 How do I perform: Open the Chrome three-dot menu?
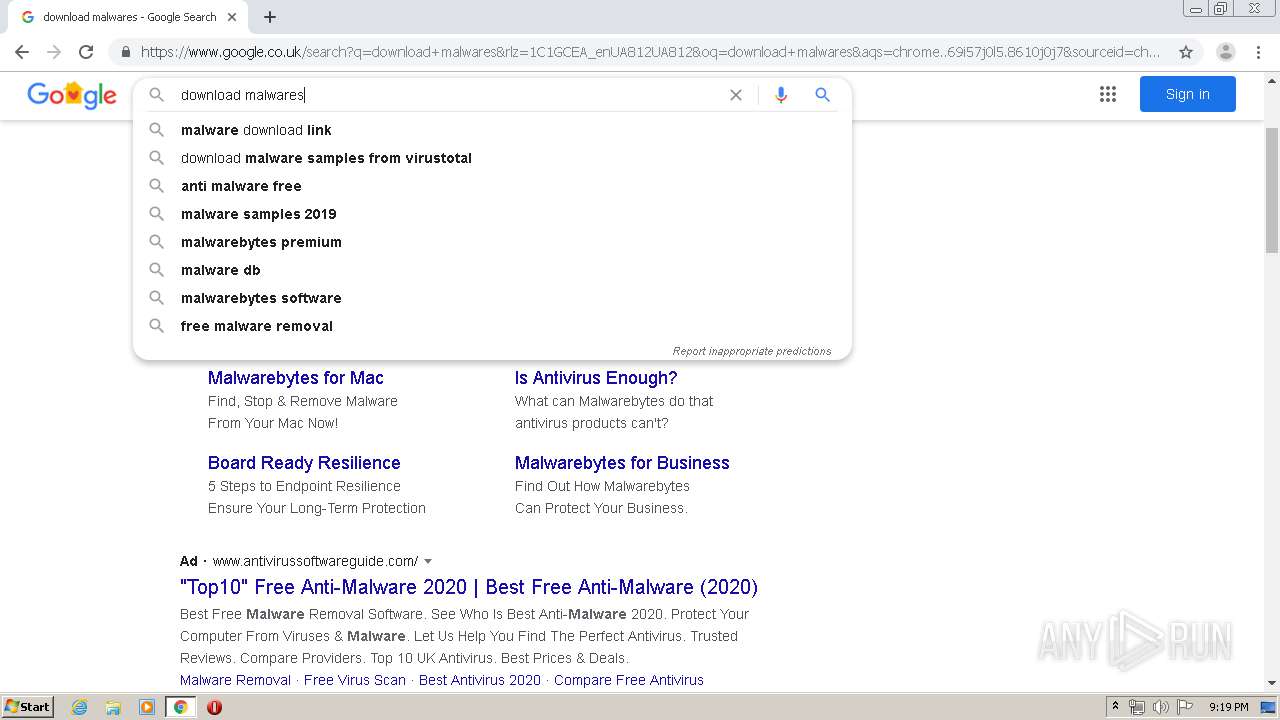(x=1258, y=52)
